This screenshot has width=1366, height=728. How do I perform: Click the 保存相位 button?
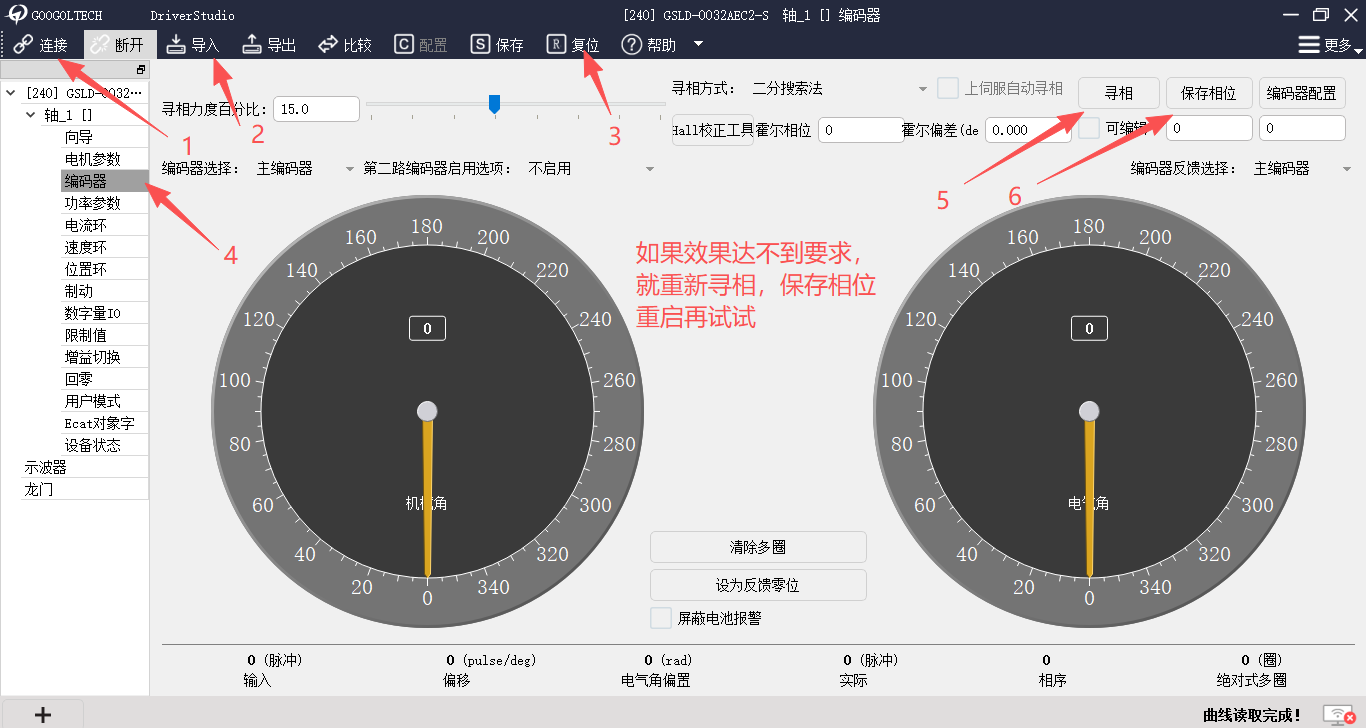(x=1209, y=93)
